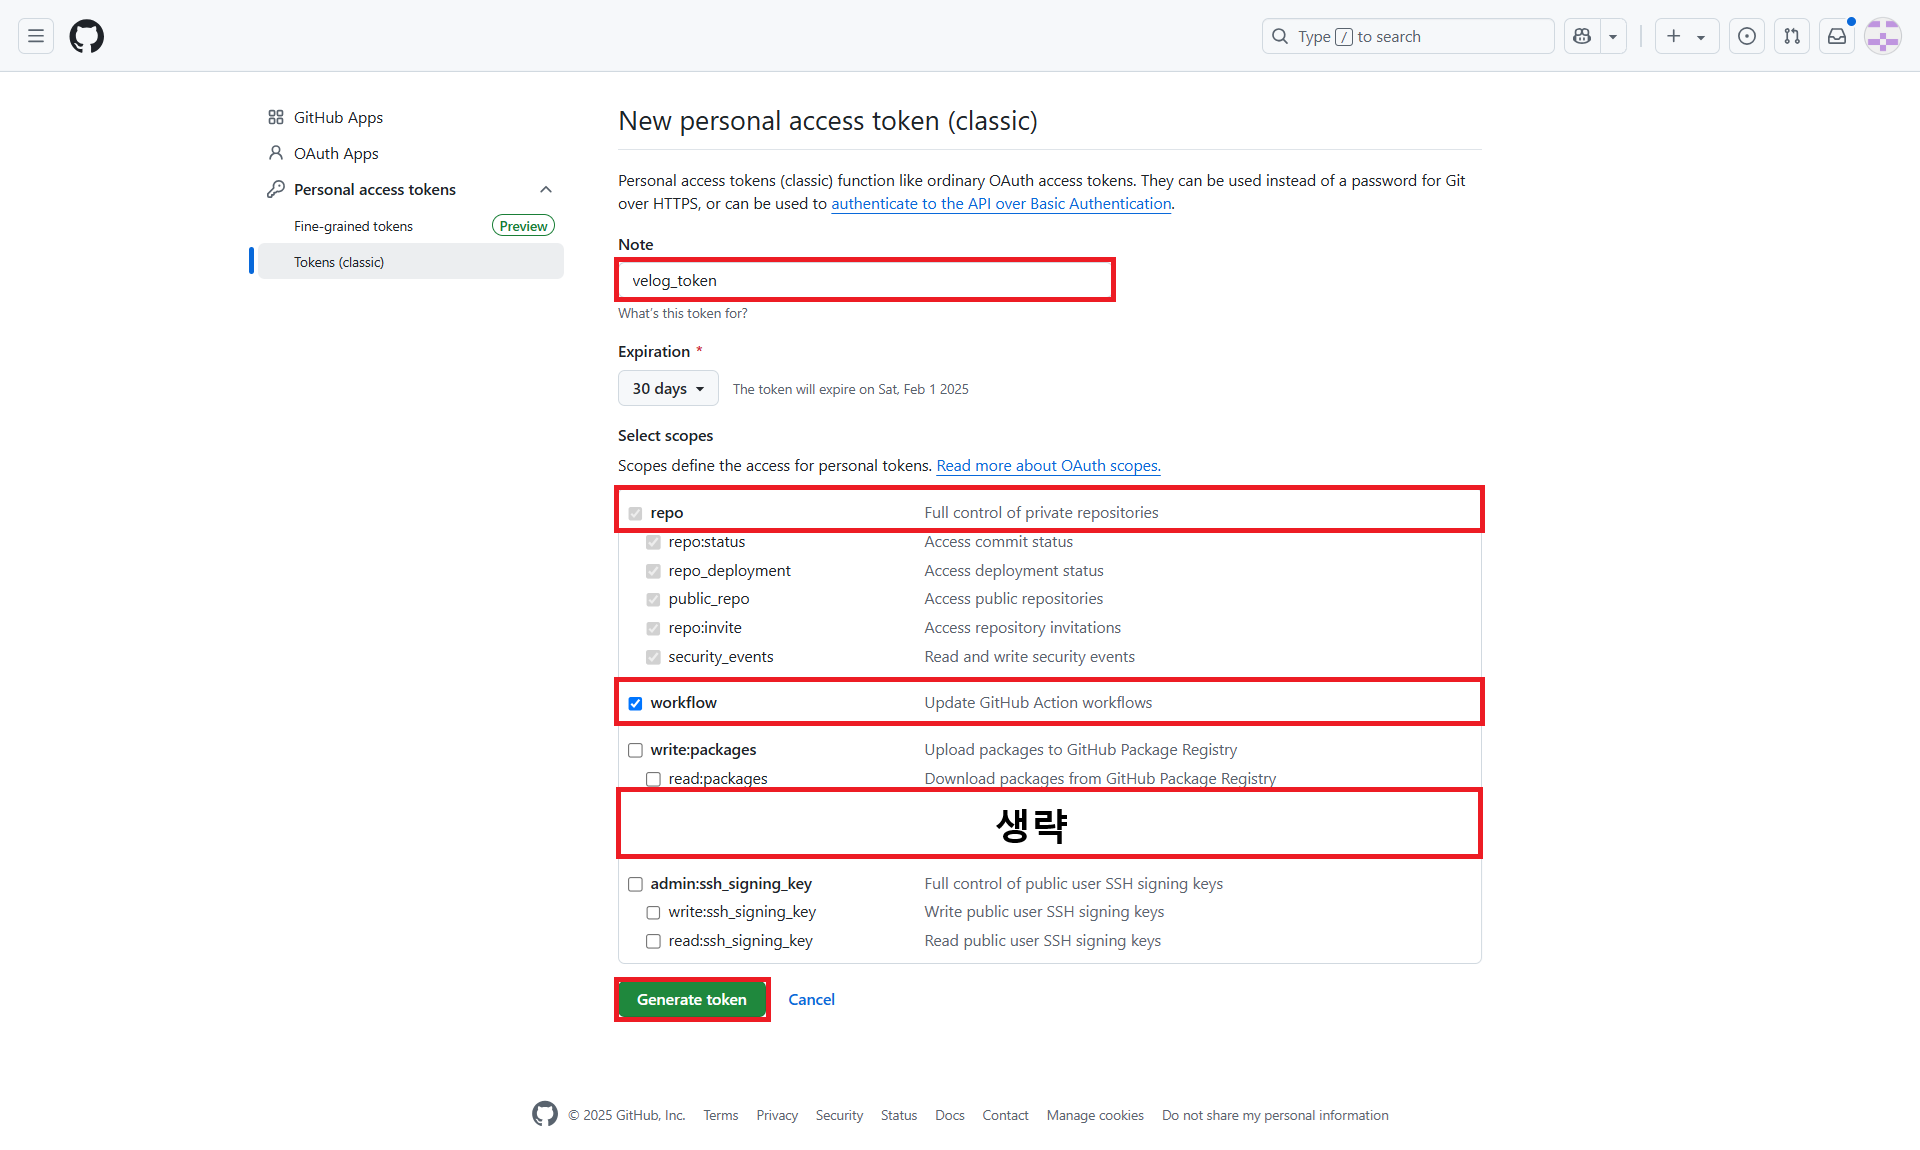Viewport: 1920px width, 1150px height.
Task: Open Manage cookies in footer
Action: pos(1095,1115)
